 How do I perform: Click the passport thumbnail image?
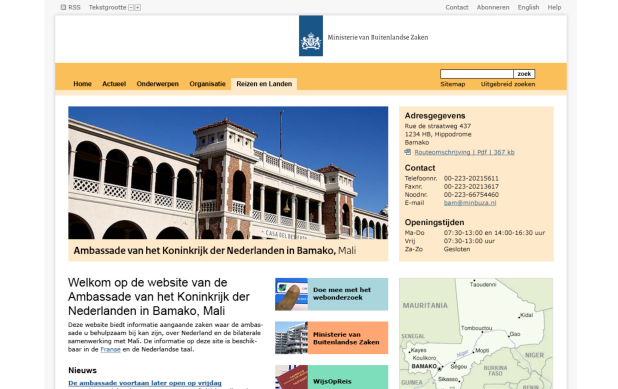[x=291, y=378]
